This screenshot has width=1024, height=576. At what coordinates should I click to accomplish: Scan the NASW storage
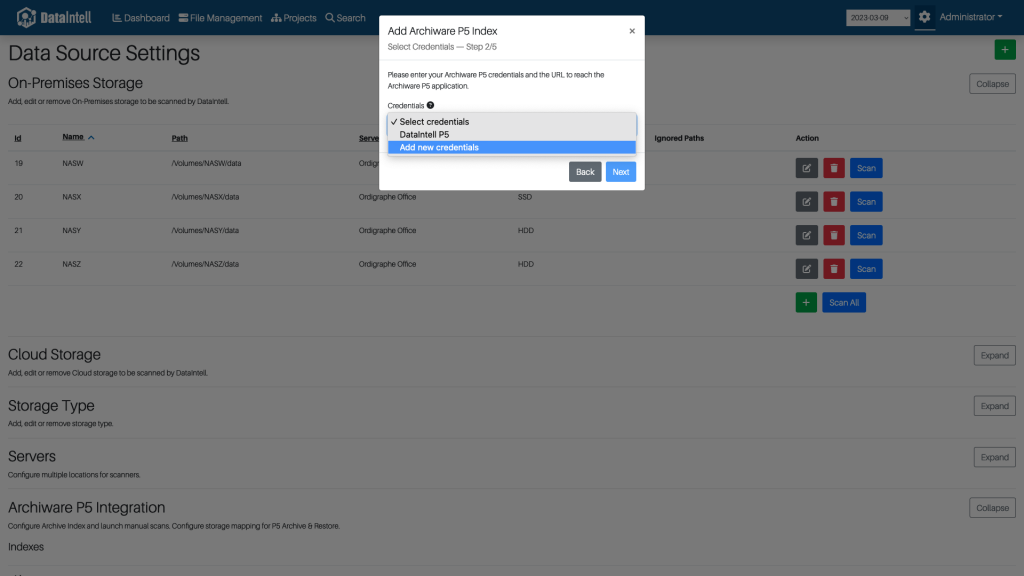[x=866, y=168]
